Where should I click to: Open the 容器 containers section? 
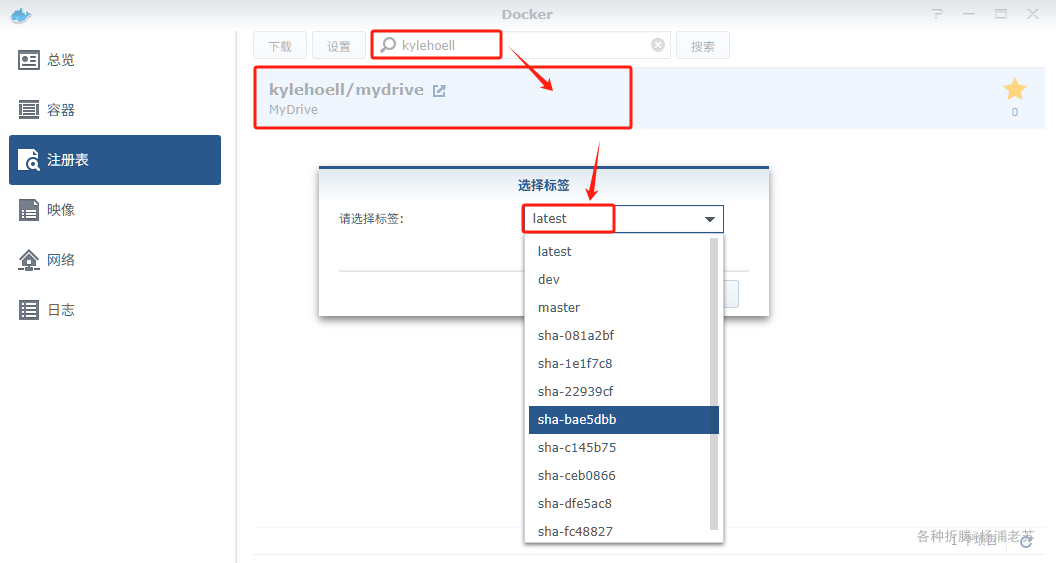tap(114, 110)
